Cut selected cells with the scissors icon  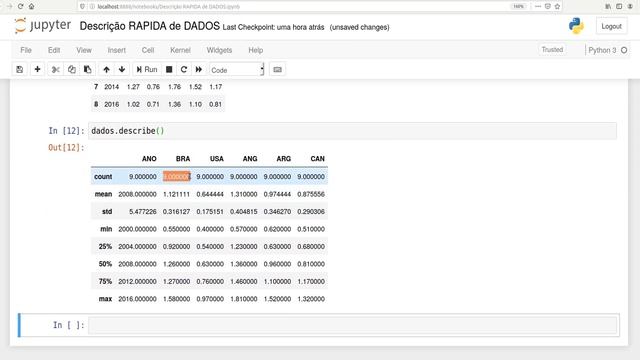coord(56,69)
